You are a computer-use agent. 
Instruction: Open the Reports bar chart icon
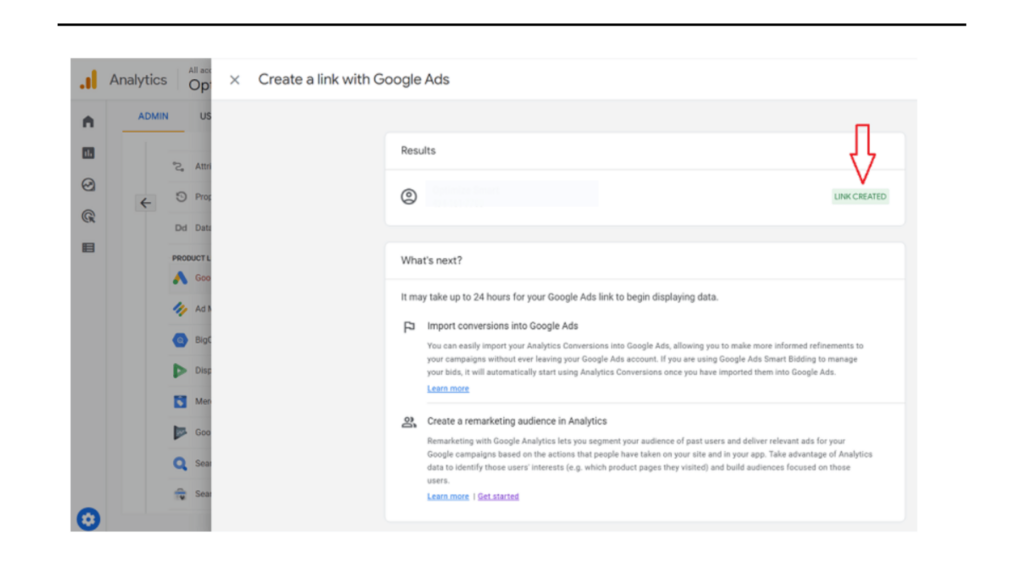(x=88, y=153)
